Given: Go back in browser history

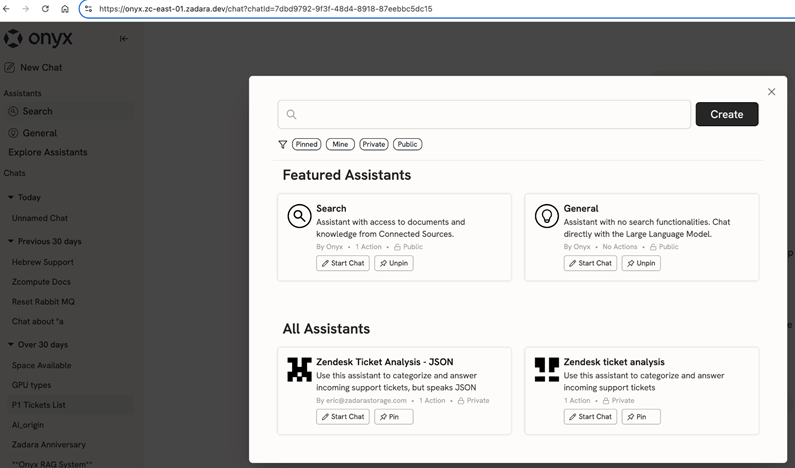Looking at the screenshot, I should [x=7, y=9].
